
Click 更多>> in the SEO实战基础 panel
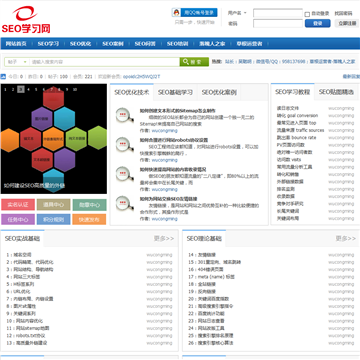(x=164, y=238)
